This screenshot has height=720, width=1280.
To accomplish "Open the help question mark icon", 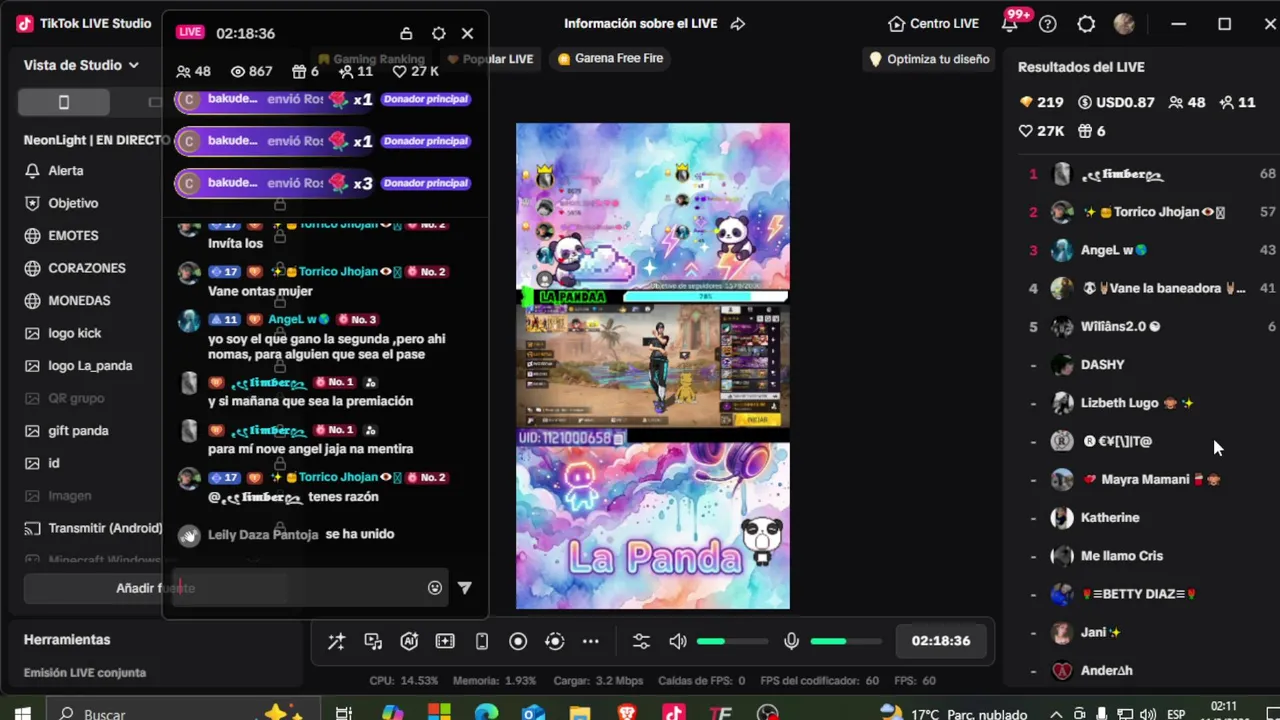I will click(1047, 24).
